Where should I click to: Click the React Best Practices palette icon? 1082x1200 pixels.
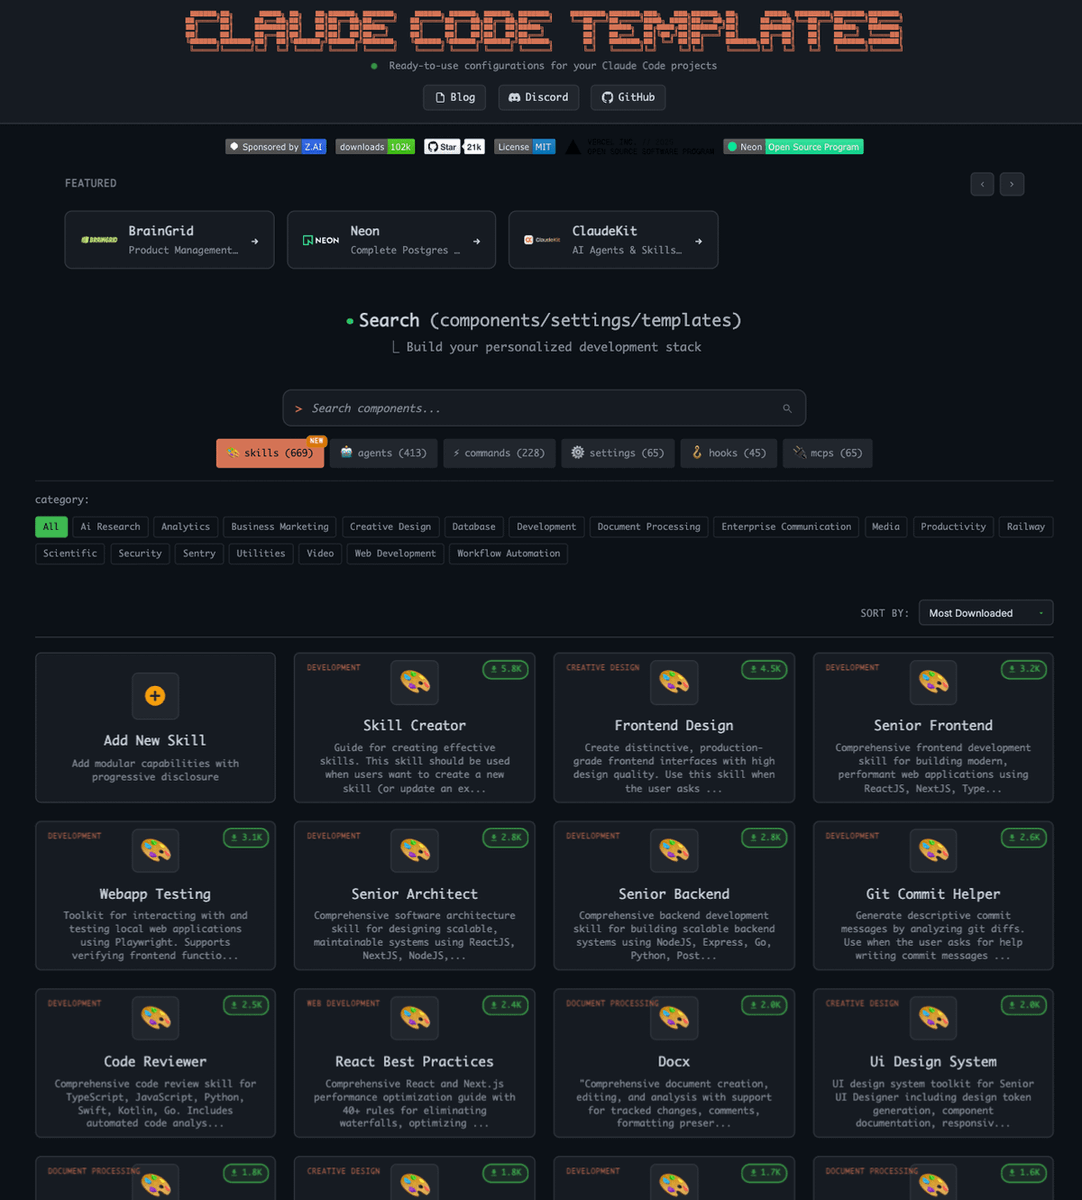pyautogui.click(x=415, y=1019)
